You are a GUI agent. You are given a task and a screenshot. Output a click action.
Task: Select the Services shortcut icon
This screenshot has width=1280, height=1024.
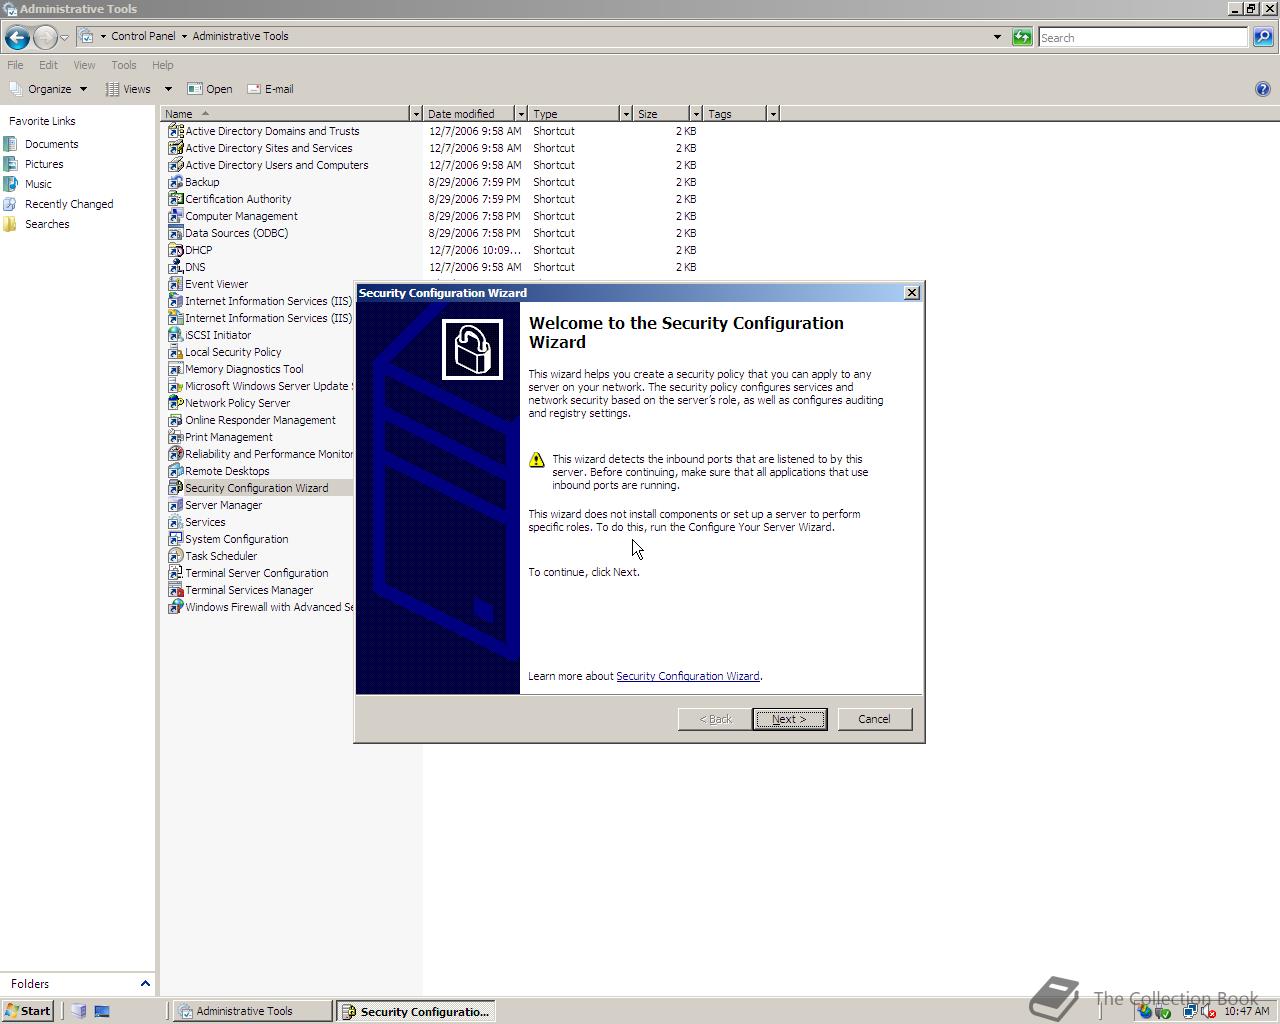(175, 522)
